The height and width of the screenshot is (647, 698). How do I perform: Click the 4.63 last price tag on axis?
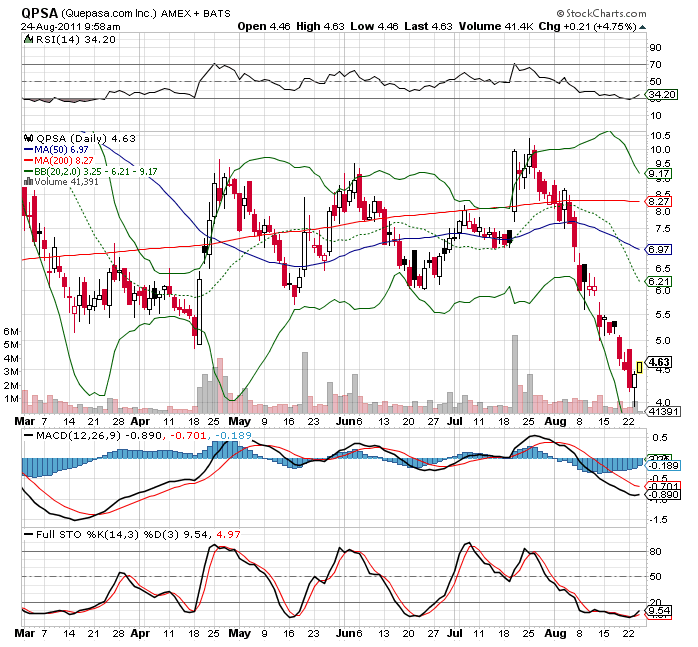(x=658, y=362)
